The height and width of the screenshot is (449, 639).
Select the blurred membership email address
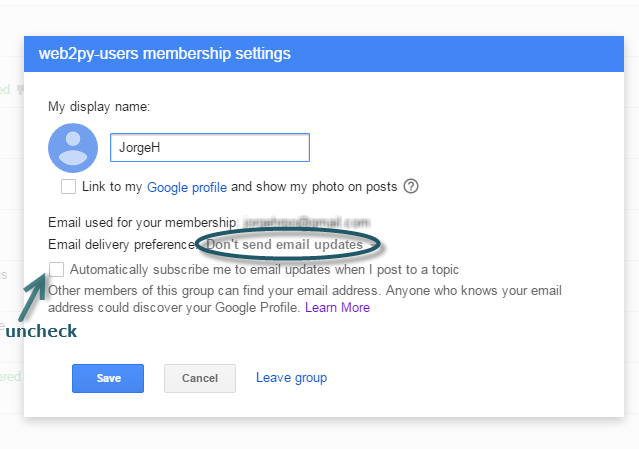click(x=305, y=222)
